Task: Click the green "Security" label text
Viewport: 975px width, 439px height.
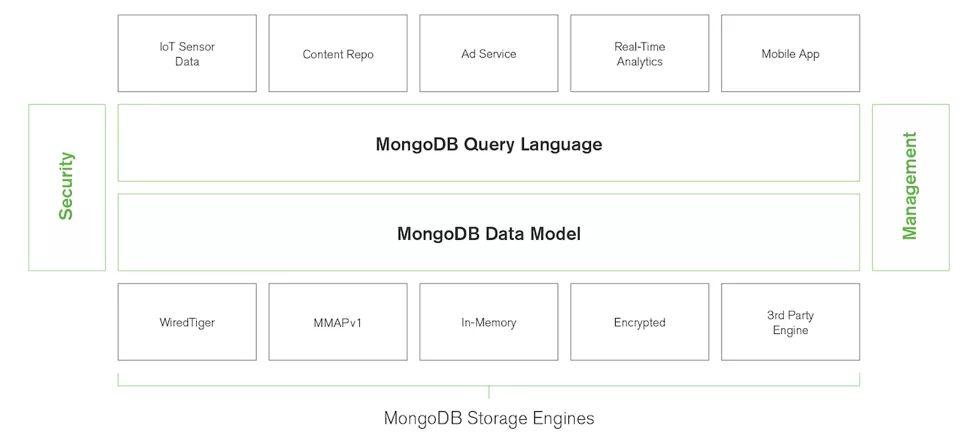Action: click(x=67, y=186)
